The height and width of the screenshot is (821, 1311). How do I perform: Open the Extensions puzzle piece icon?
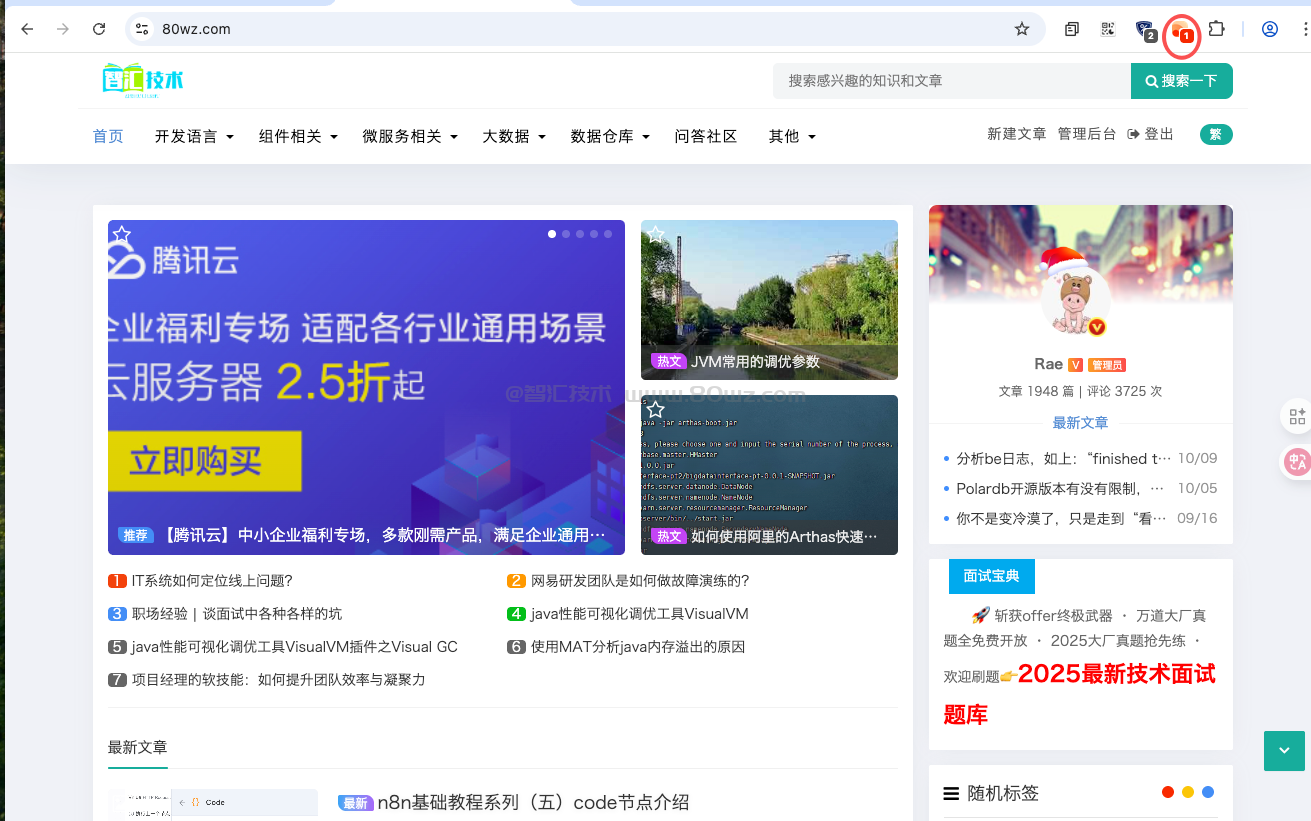click(1217, 29)
